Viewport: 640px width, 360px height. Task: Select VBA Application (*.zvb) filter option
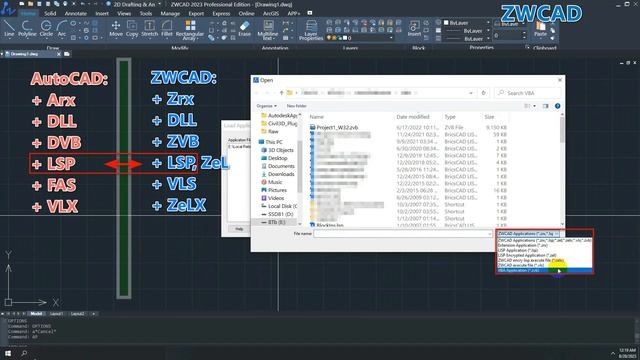(544, 270)
